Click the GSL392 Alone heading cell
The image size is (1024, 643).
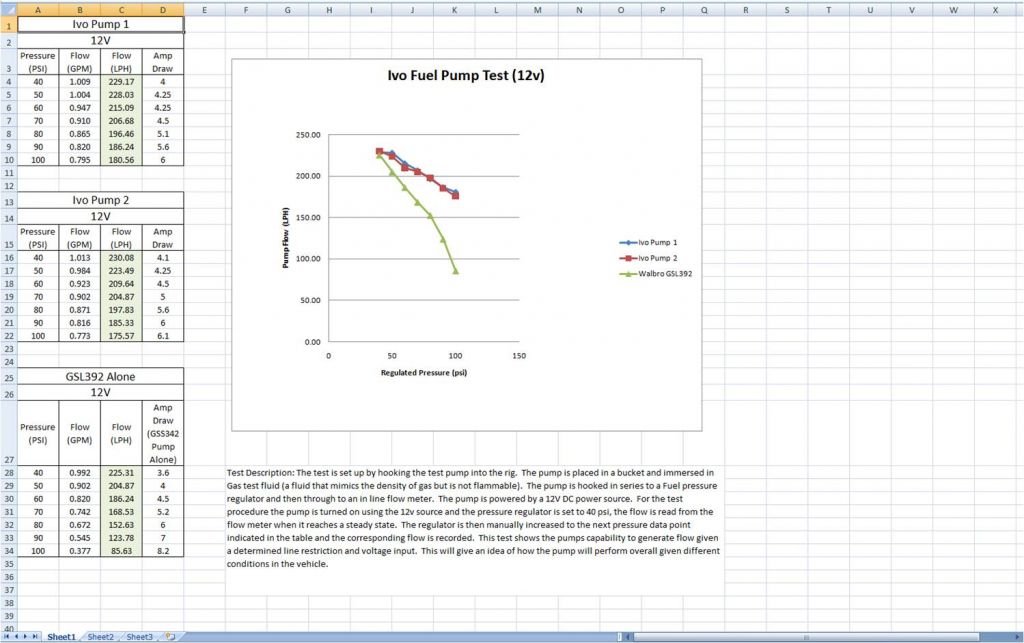100,376
